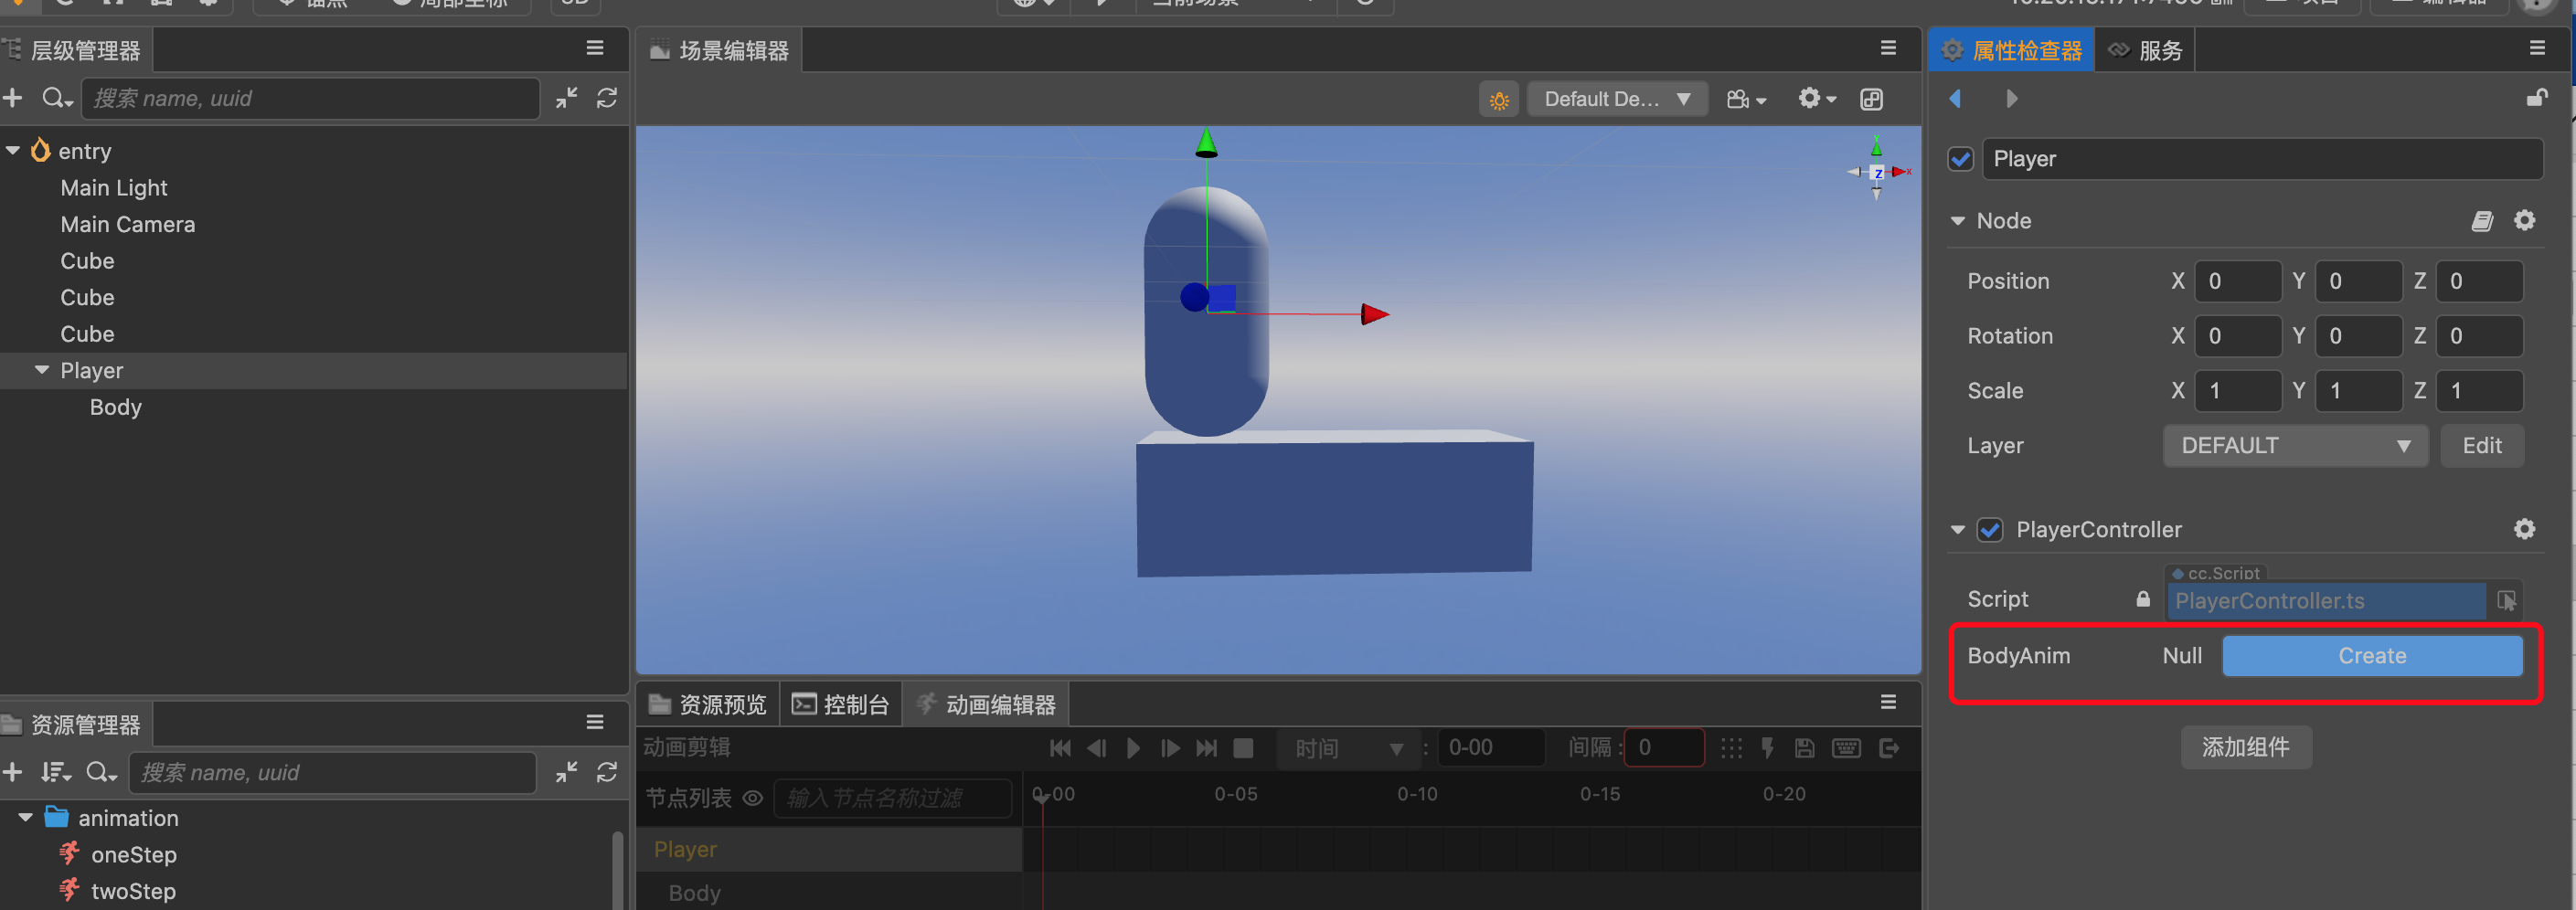
Task: Toggle the Player node active checkbox
Action: 1960,159
